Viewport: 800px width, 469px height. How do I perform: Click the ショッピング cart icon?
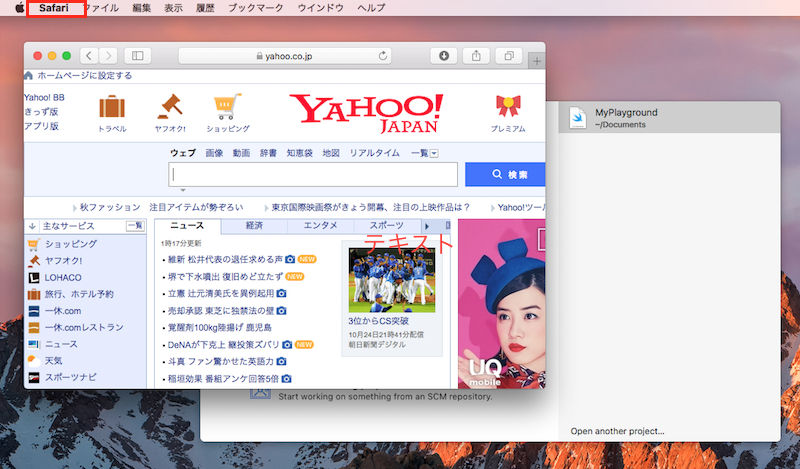[227, 107]
